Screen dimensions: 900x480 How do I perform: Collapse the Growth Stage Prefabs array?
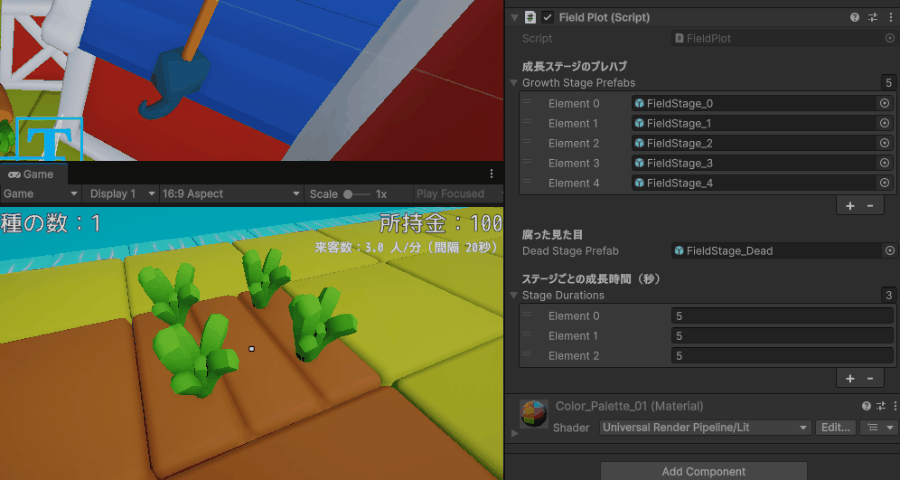pos(514,83)
